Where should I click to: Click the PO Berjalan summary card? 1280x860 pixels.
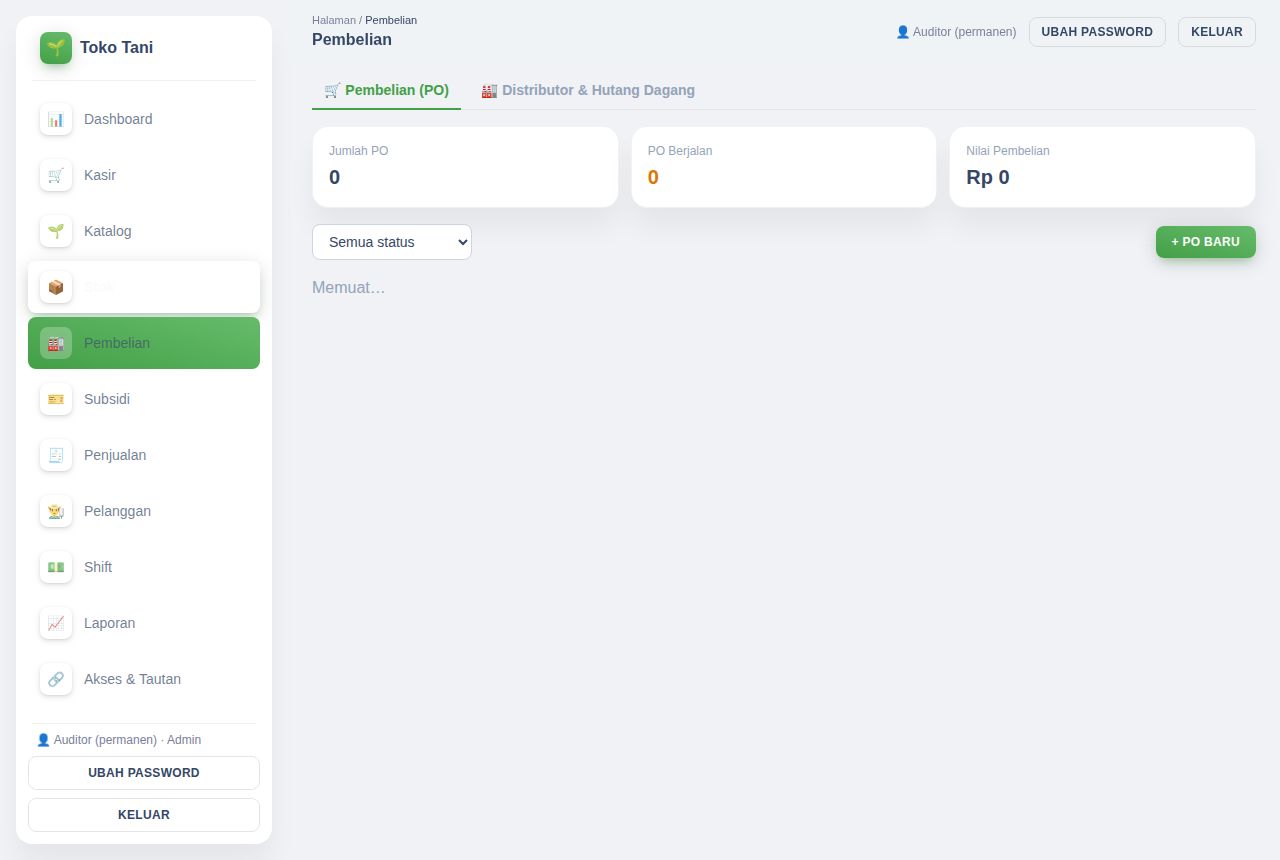point(784,167)
